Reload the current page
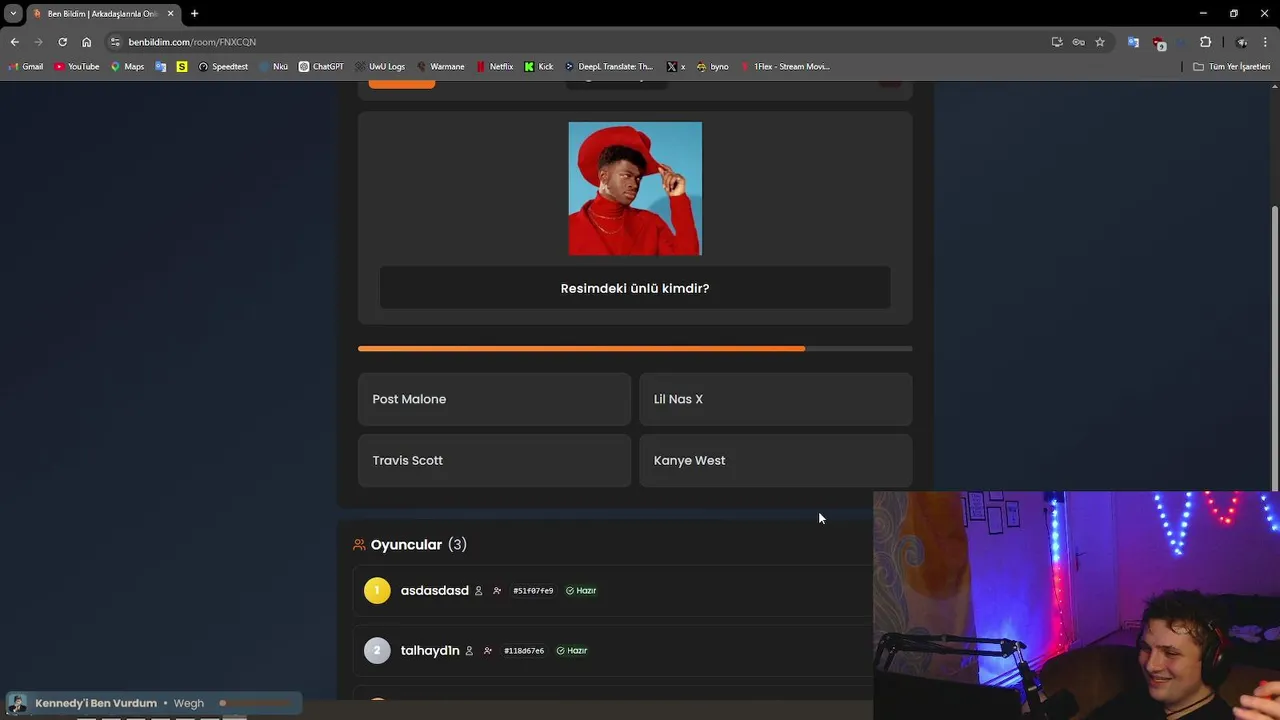 pos(62,42)
